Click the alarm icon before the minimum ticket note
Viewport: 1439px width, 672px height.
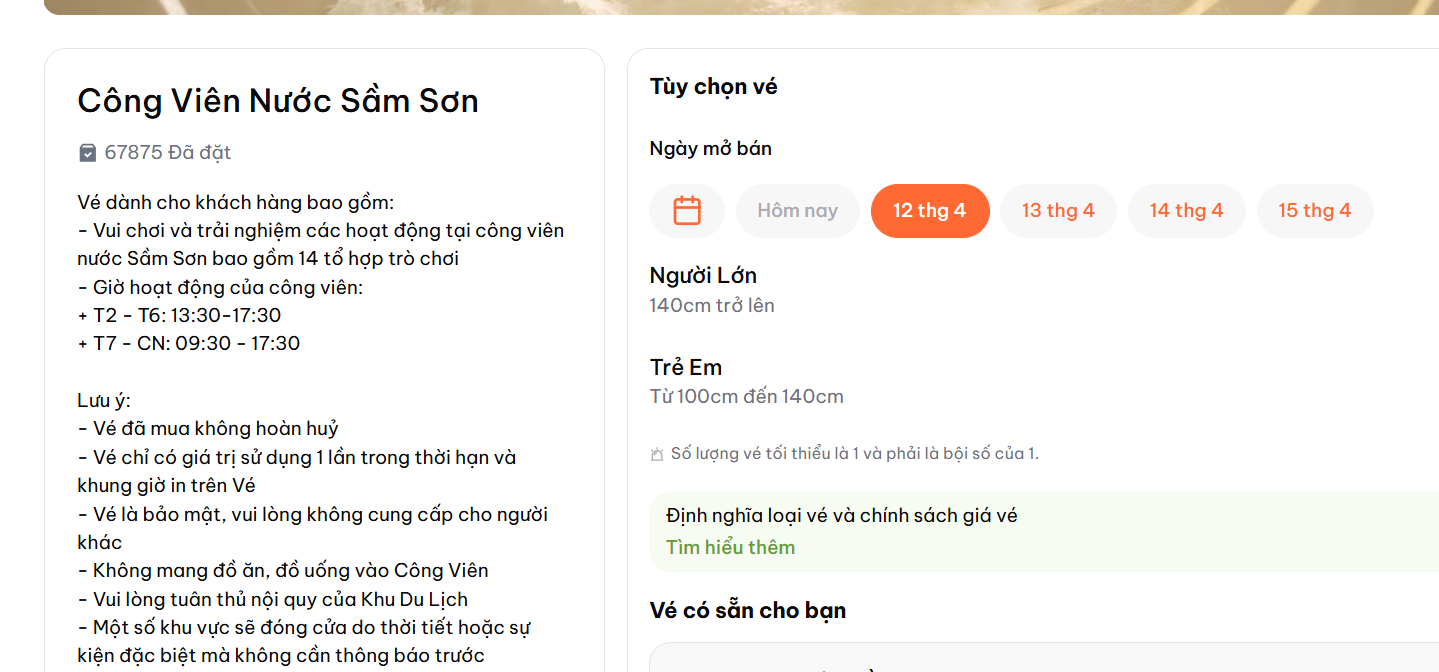(657, 454)
